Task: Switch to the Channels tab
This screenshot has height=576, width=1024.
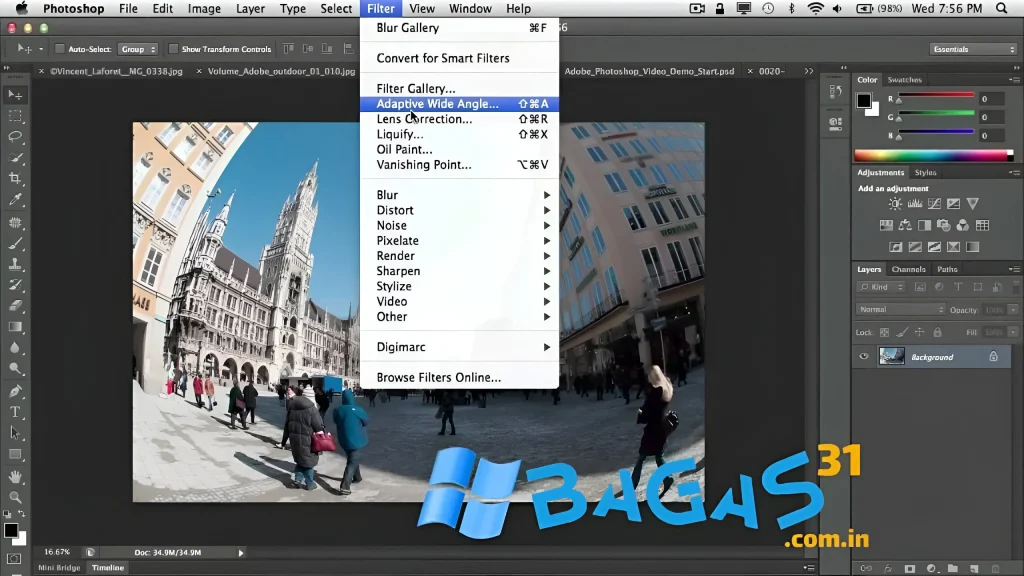Action: 908,269
